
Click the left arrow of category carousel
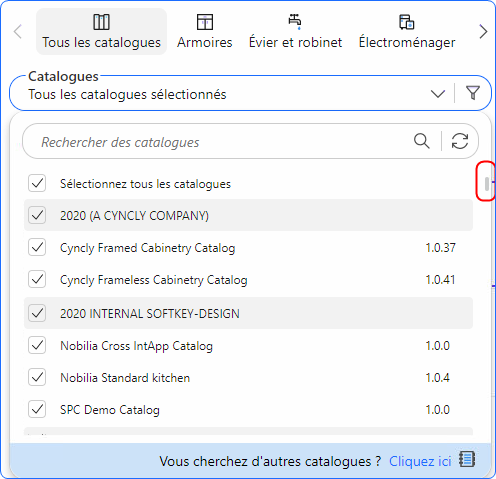click(x=18, y=32)
